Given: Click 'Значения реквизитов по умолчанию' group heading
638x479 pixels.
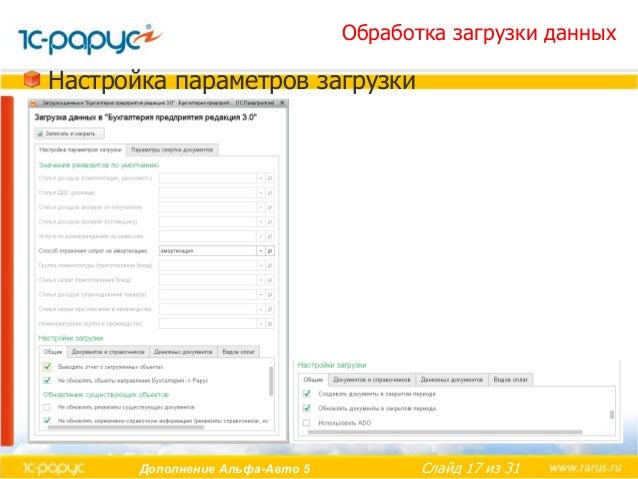Looking at the screenshot, I should point(98,165).
